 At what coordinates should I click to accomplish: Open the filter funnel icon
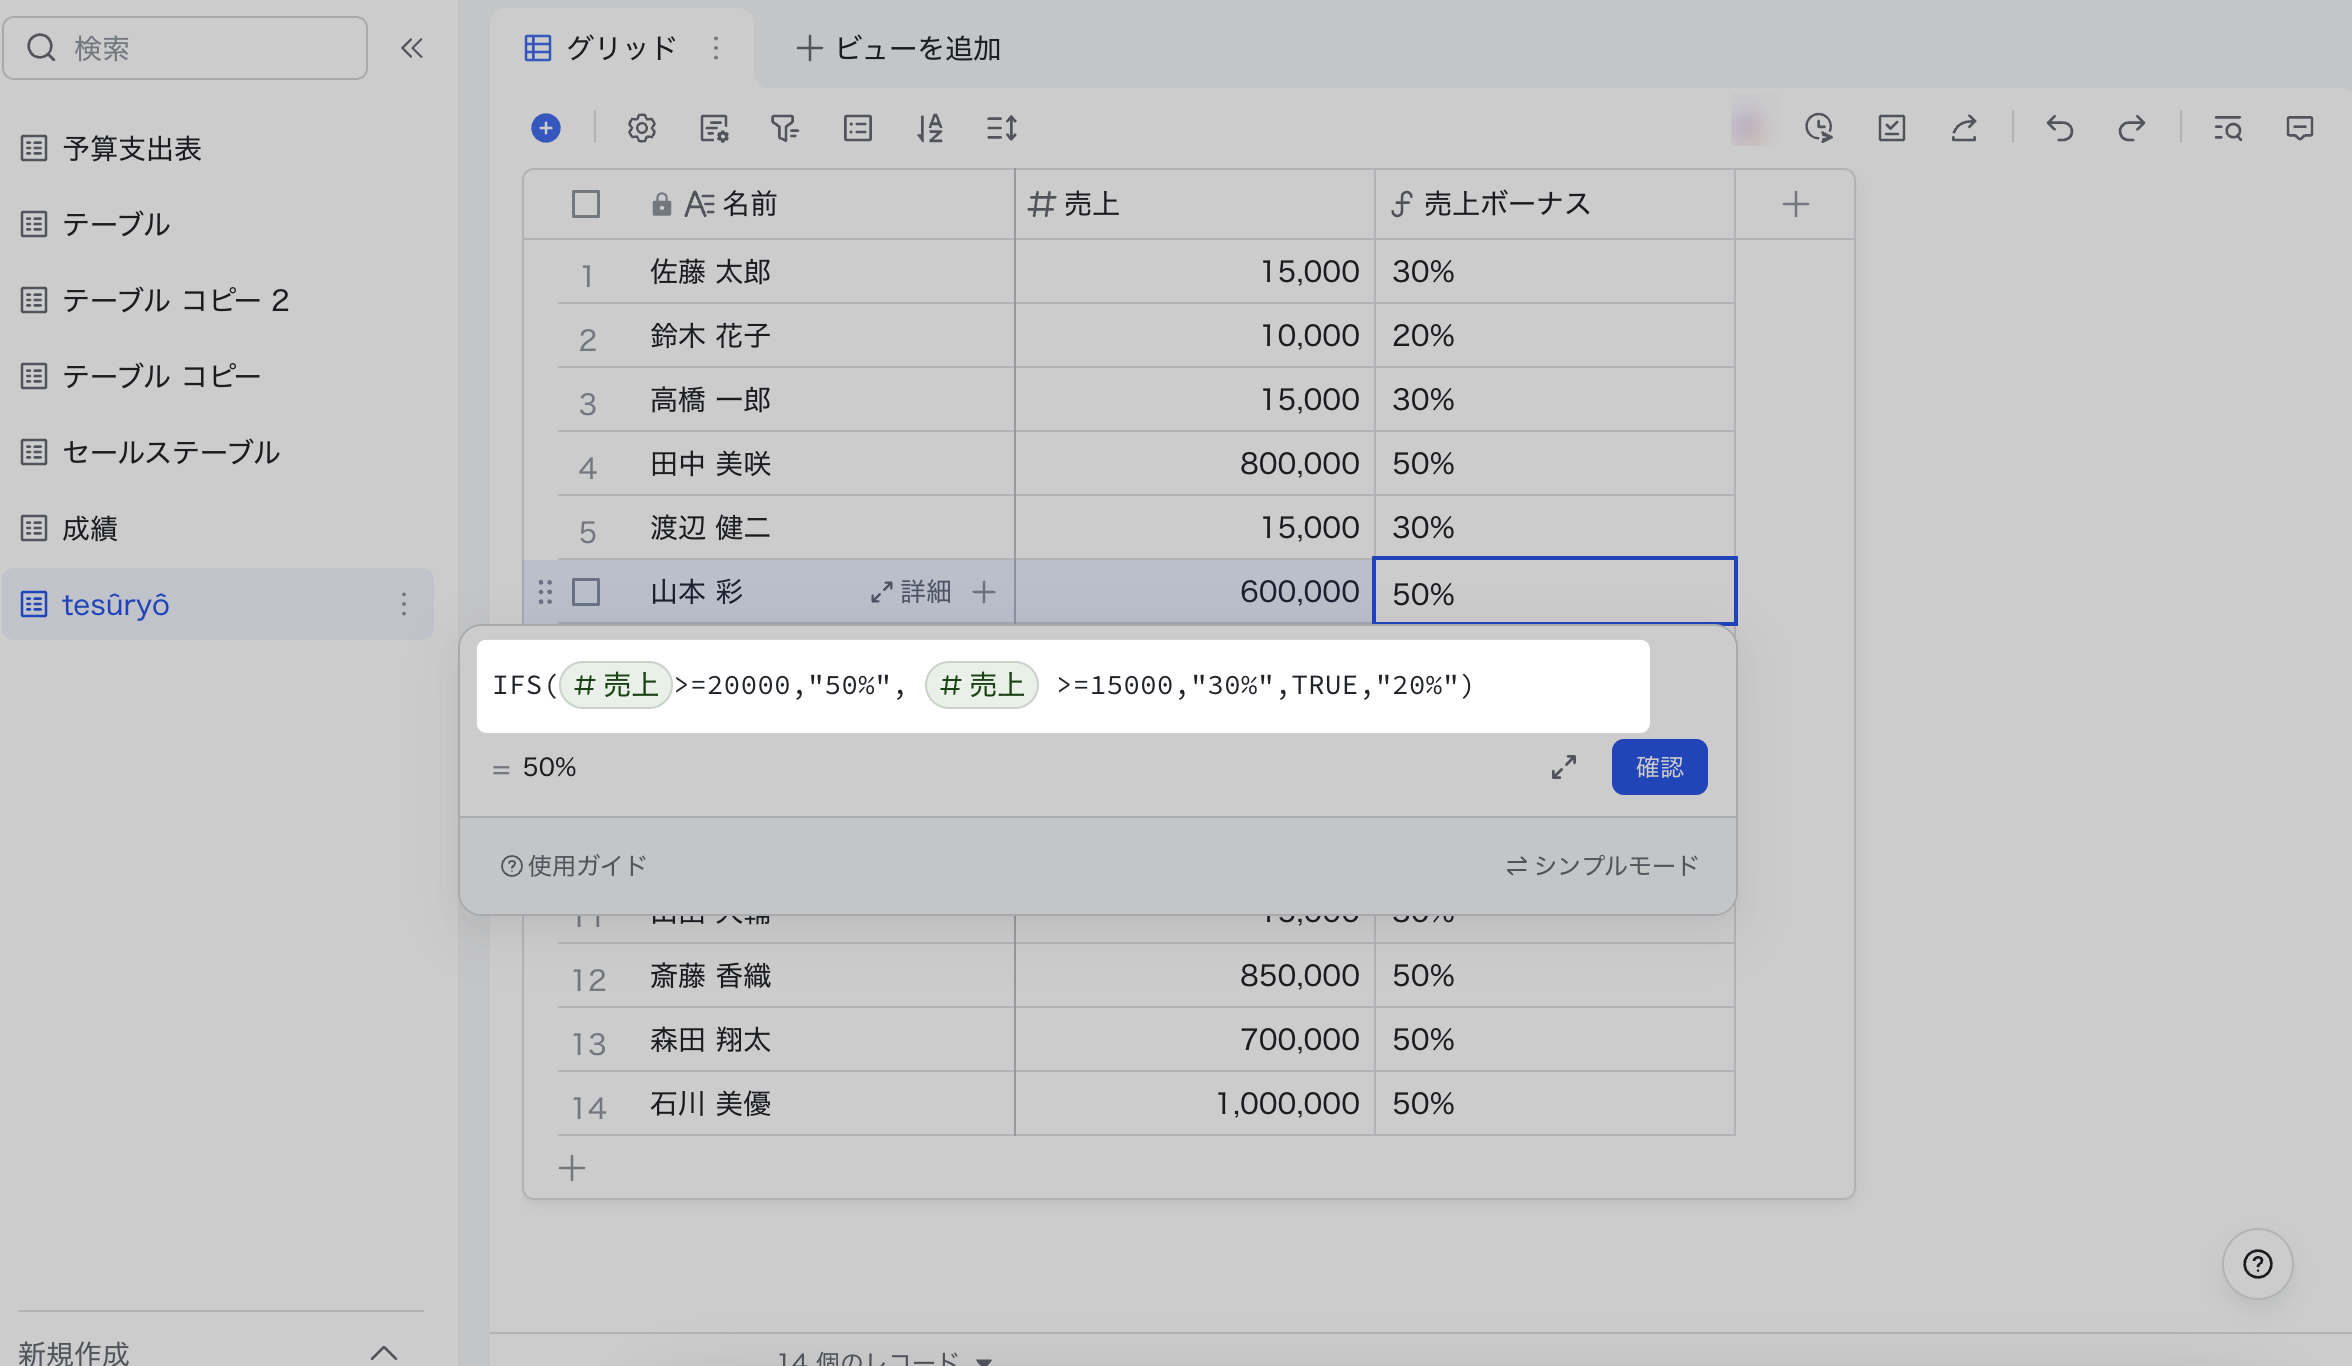[784, 128]
